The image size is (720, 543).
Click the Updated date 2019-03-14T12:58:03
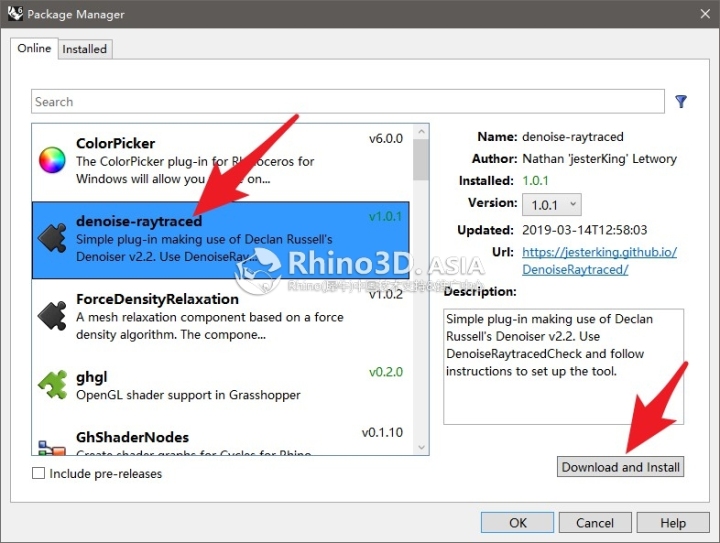coord(585,230)
